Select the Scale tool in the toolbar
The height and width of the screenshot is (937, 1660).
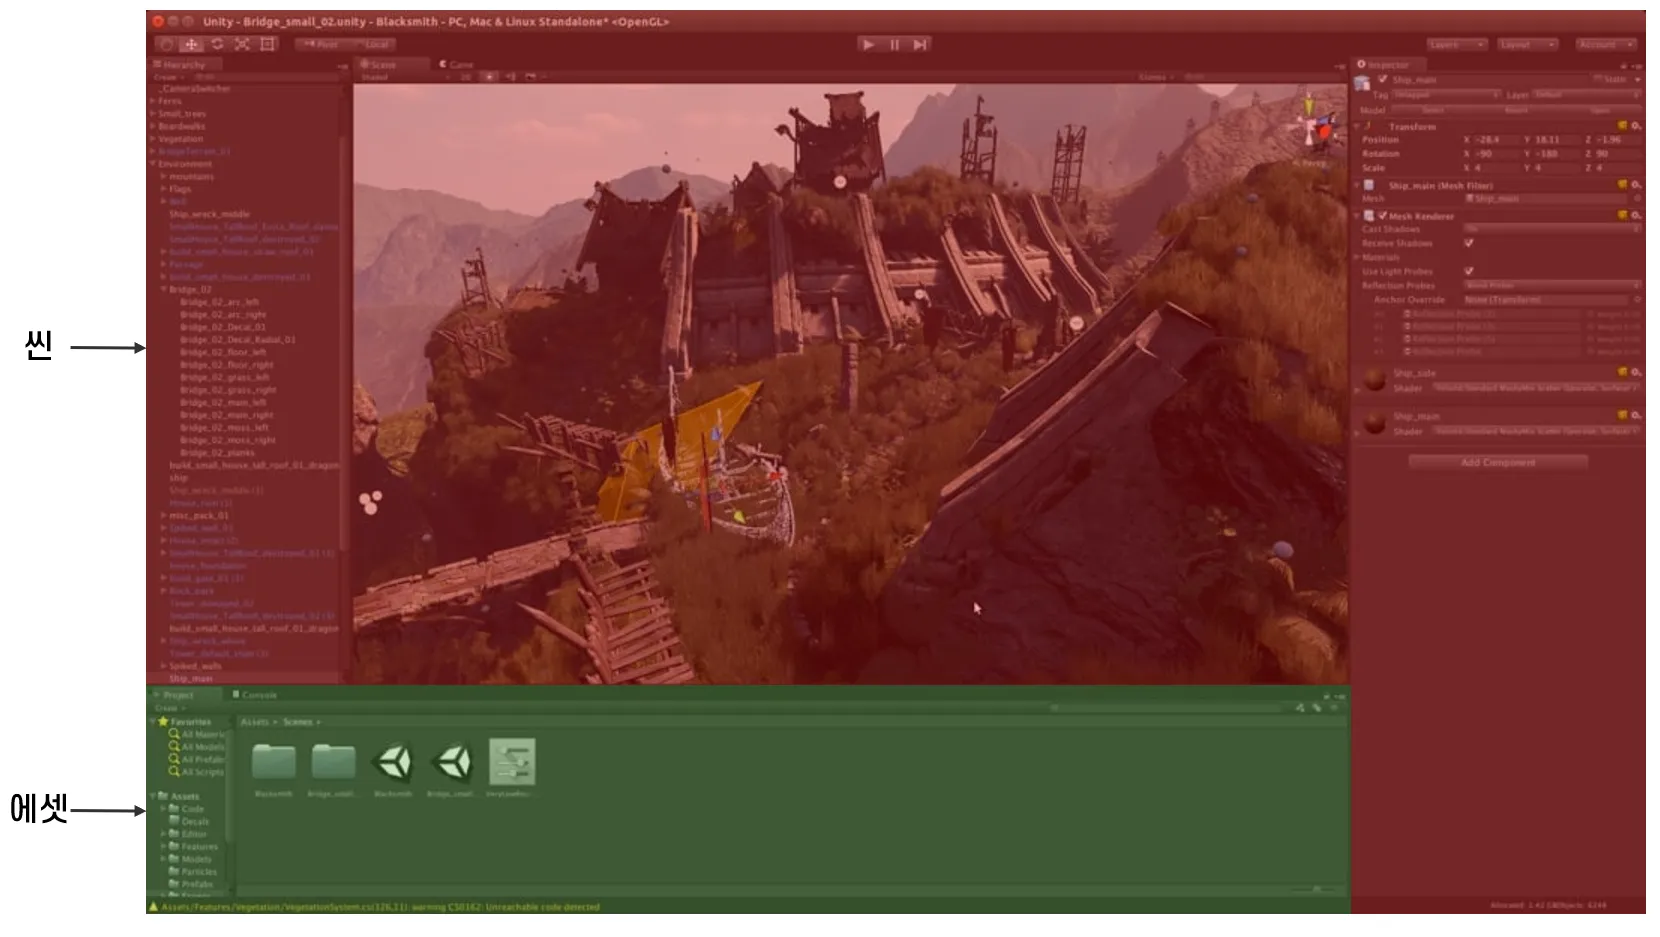pos(242,44)
